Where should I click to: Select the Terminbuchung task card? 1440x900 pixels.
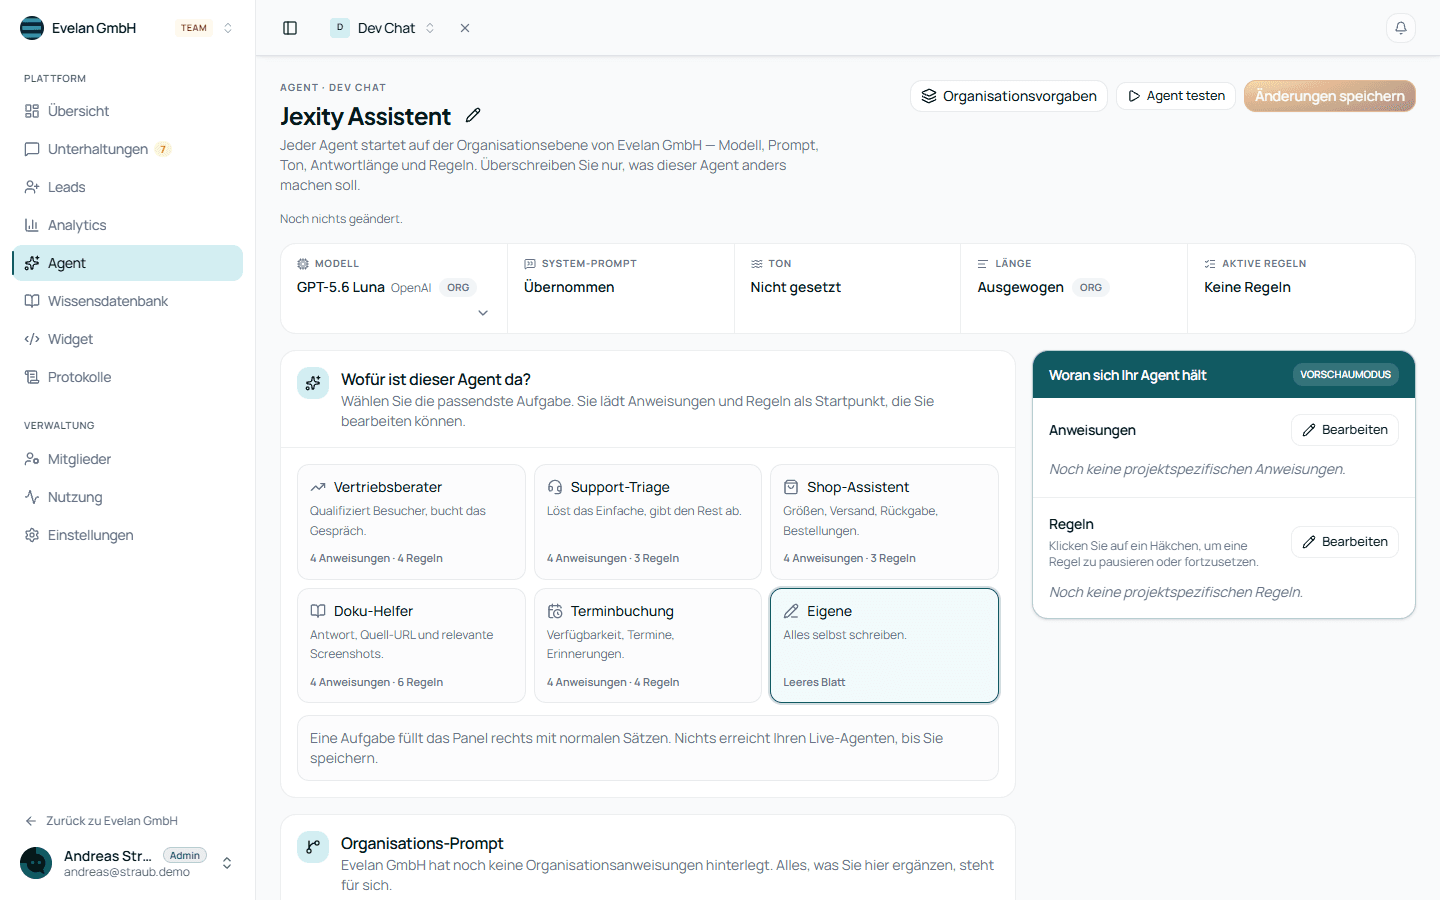(648, 646)
